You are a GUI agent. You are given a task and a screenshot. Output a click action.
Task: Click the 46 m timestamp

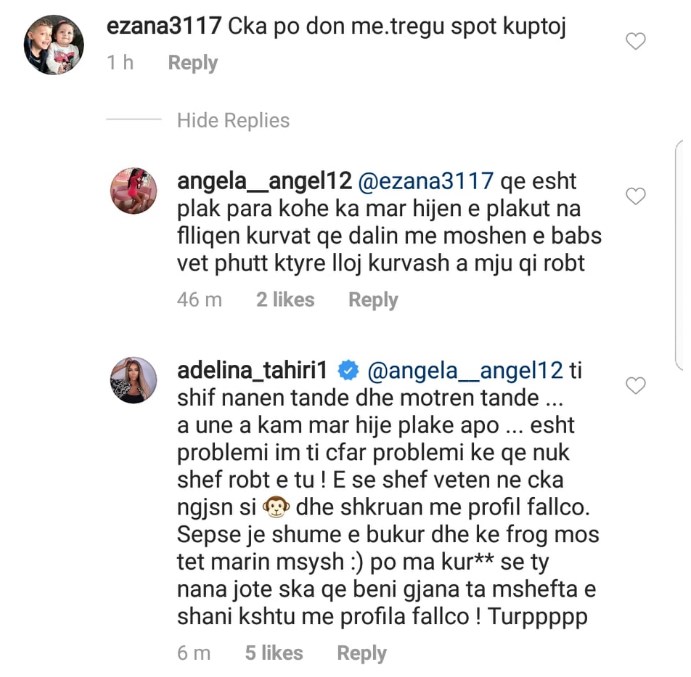coord(199,299)
